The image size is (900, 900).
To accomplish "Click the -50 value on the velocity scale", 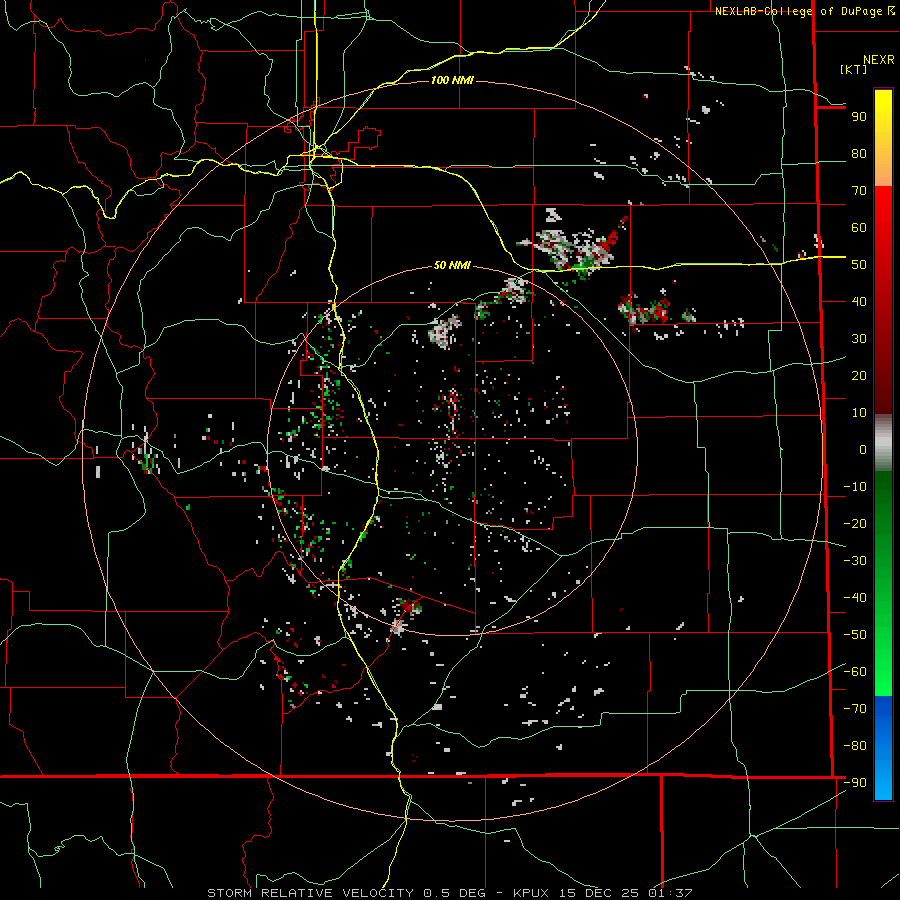I will (x=855, y=635).
